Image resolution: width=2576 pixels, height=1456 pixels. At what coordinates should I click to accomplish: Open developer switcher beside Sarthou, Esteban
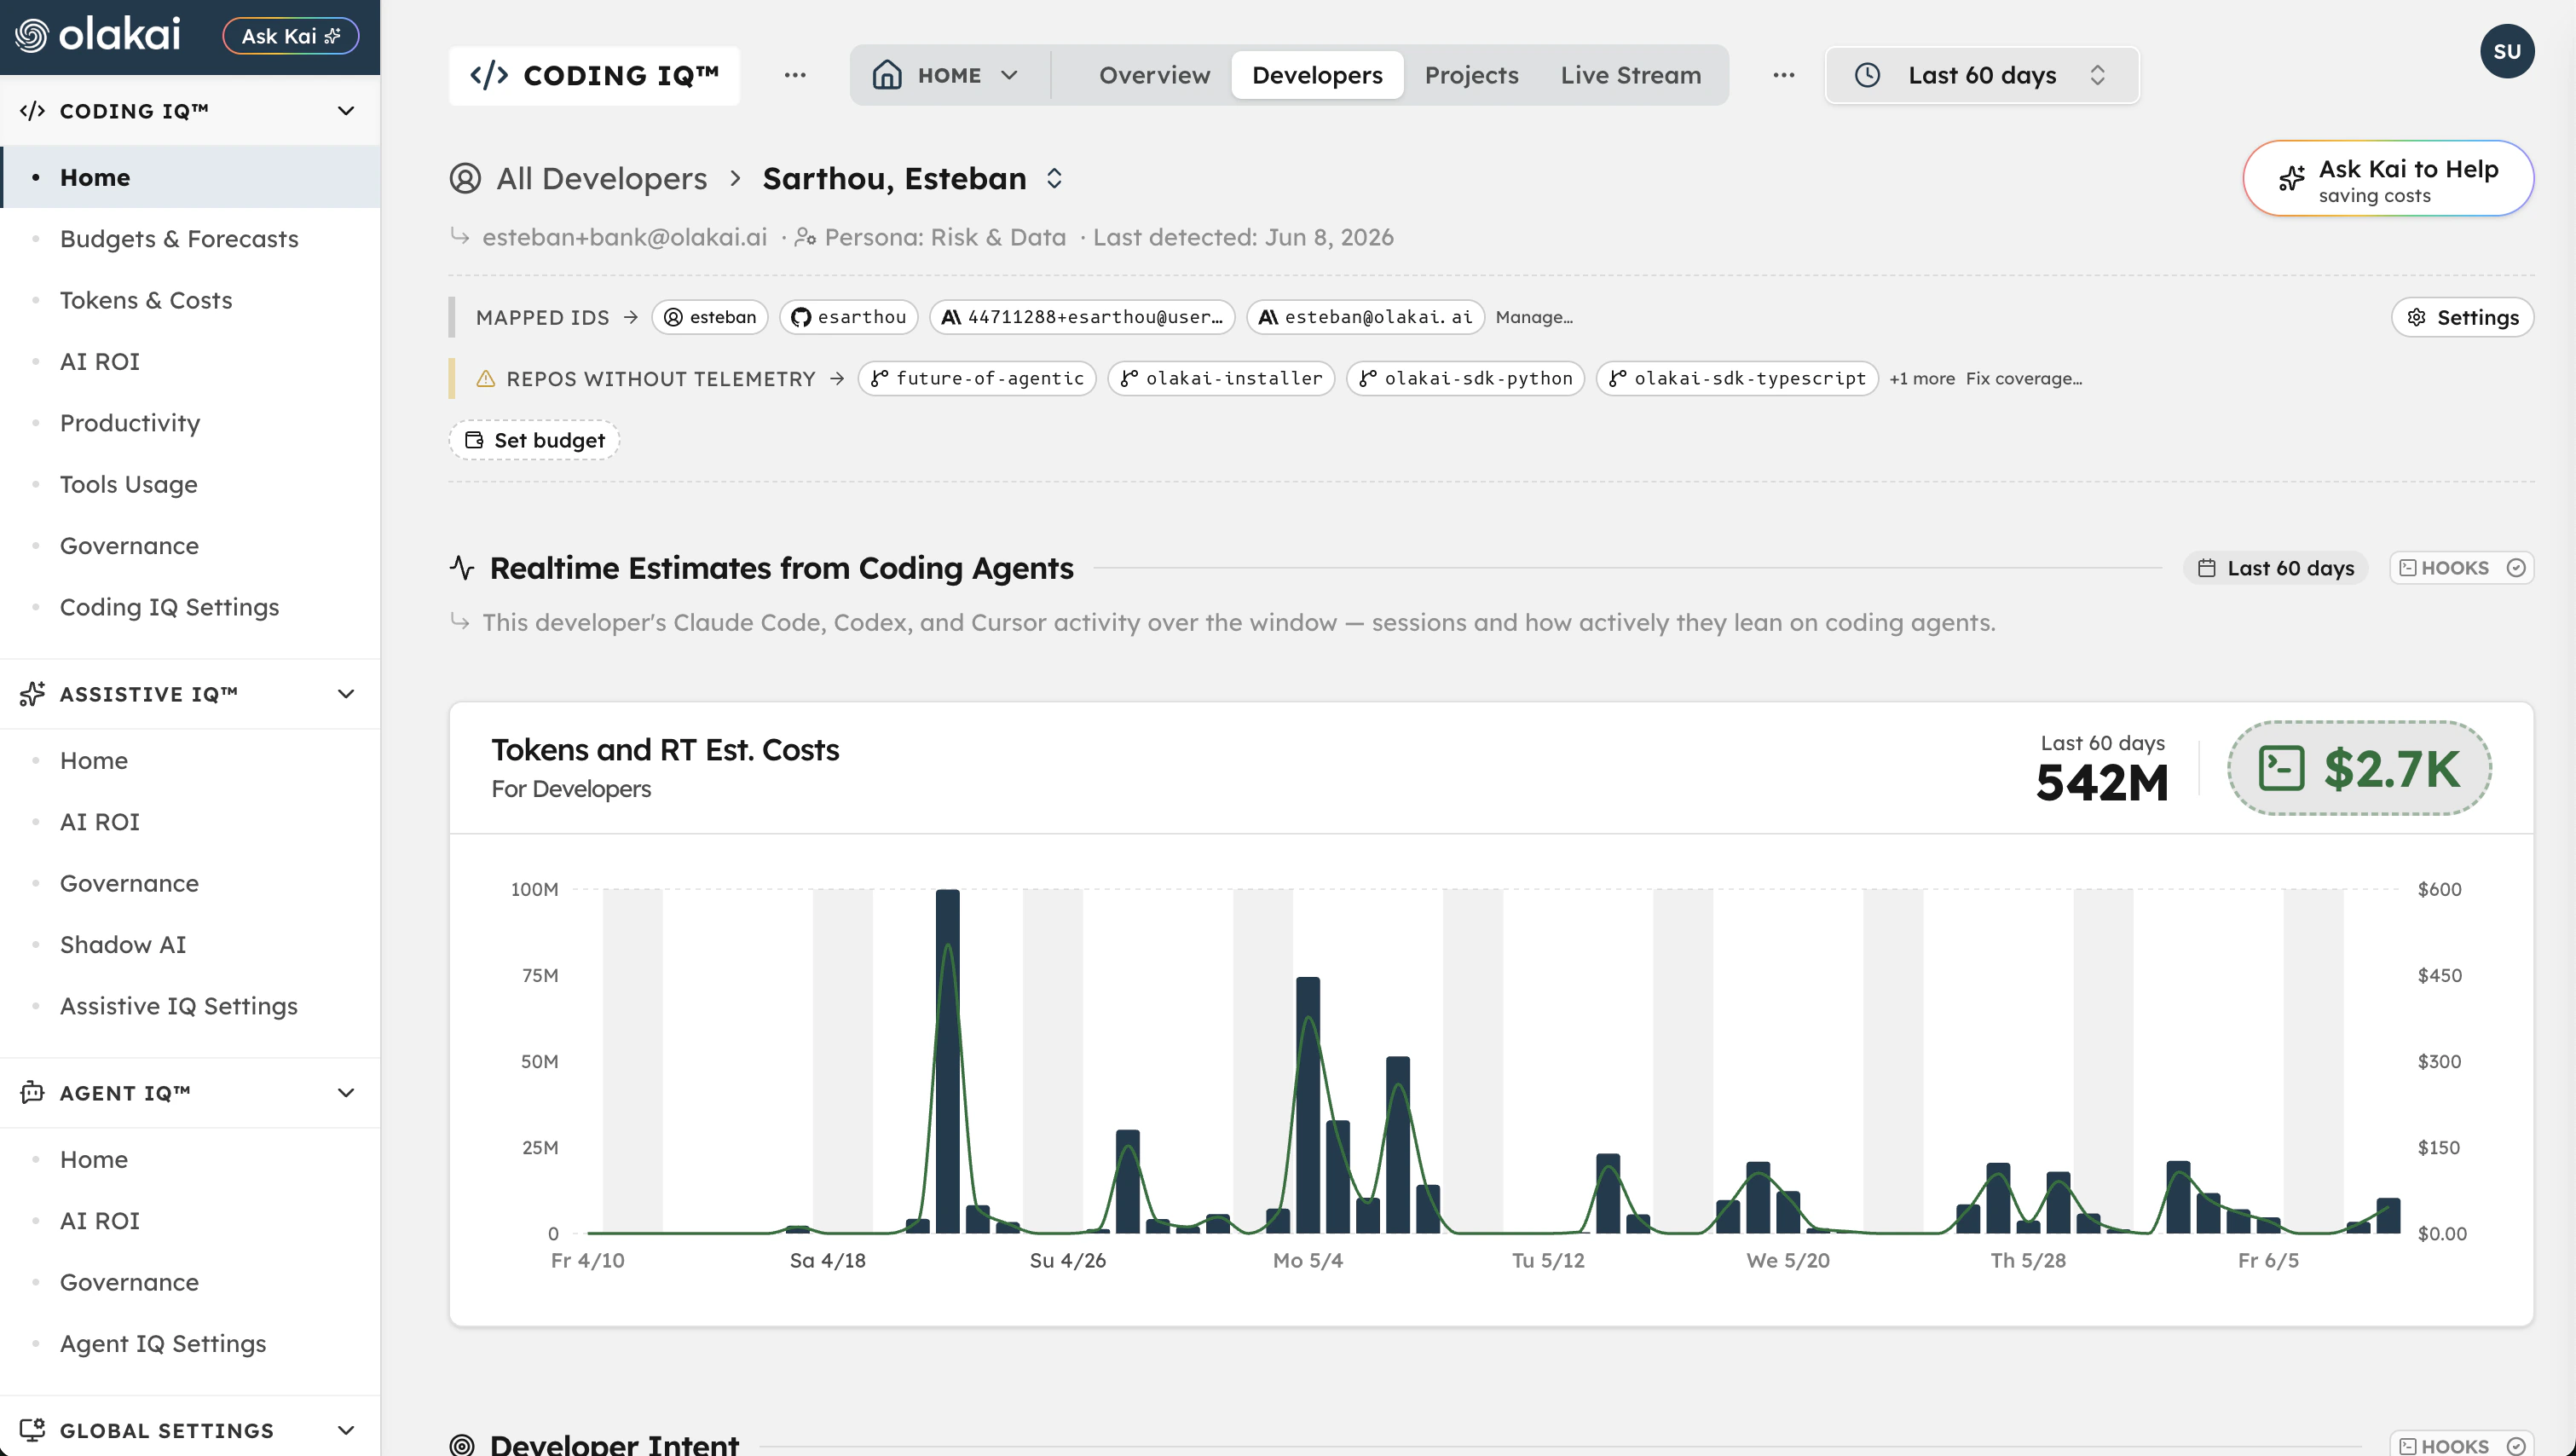1054,178
